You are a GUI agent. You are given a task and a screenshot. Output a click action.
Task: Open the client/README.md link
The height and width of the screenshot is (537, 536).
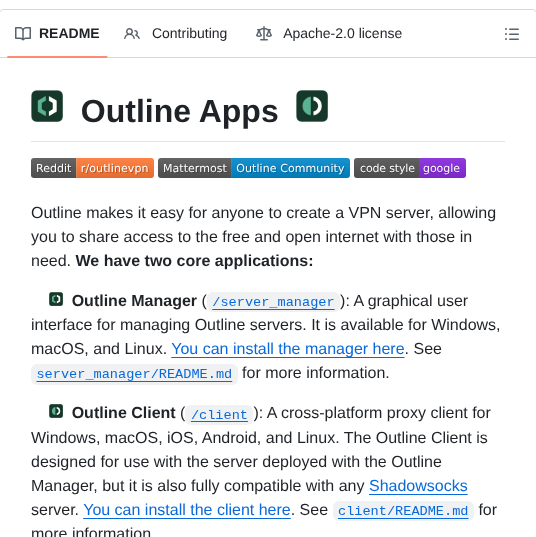tap(403, 511)
